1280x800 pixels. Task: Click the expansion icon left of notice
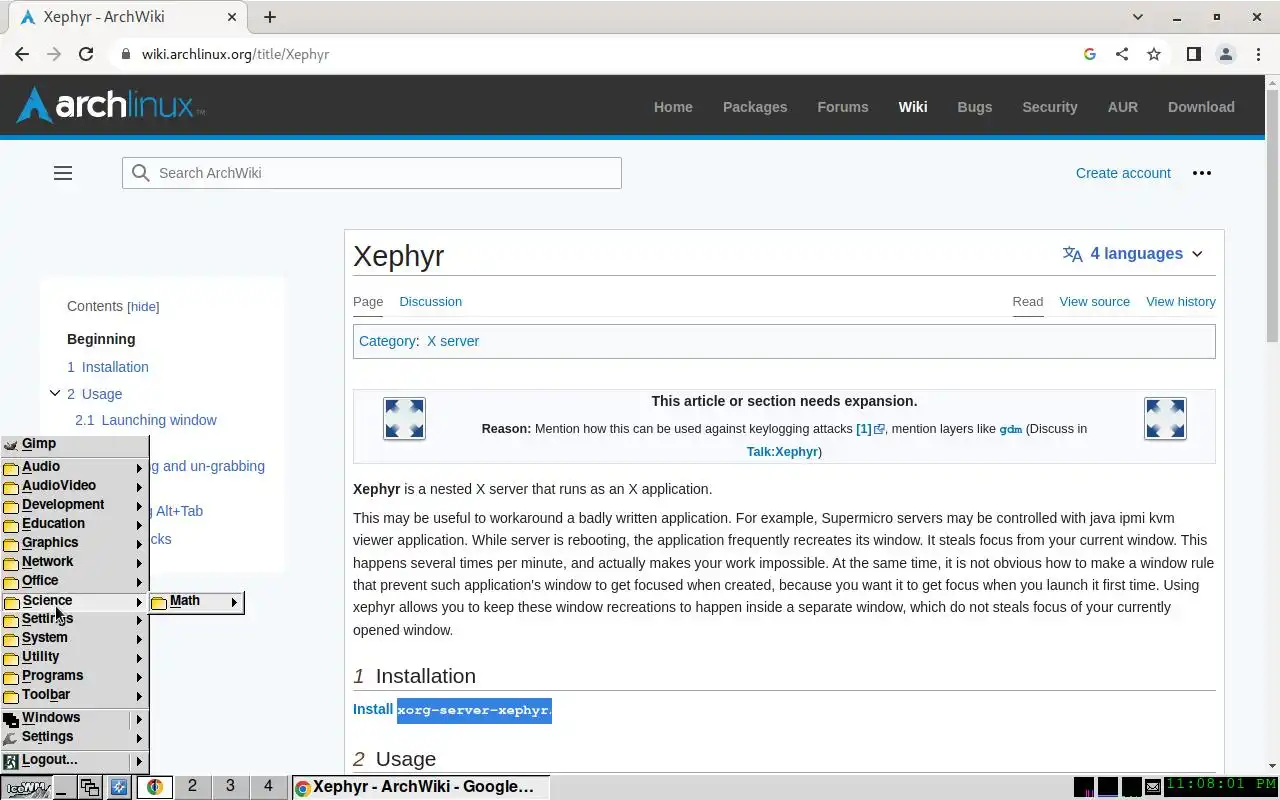404,418
